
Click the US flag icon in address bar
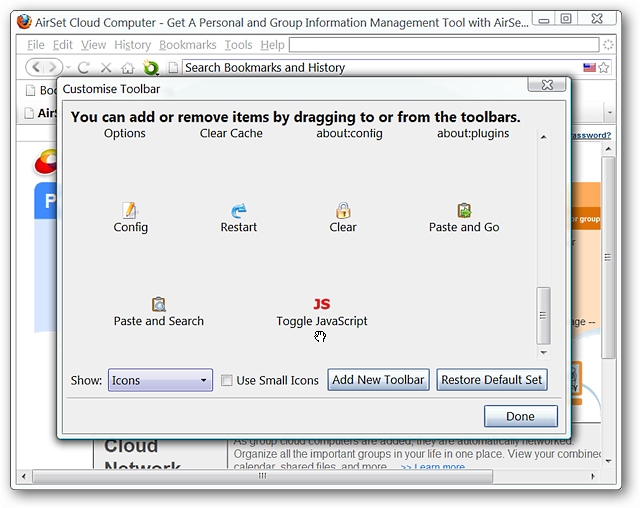(x=589, y=67)
